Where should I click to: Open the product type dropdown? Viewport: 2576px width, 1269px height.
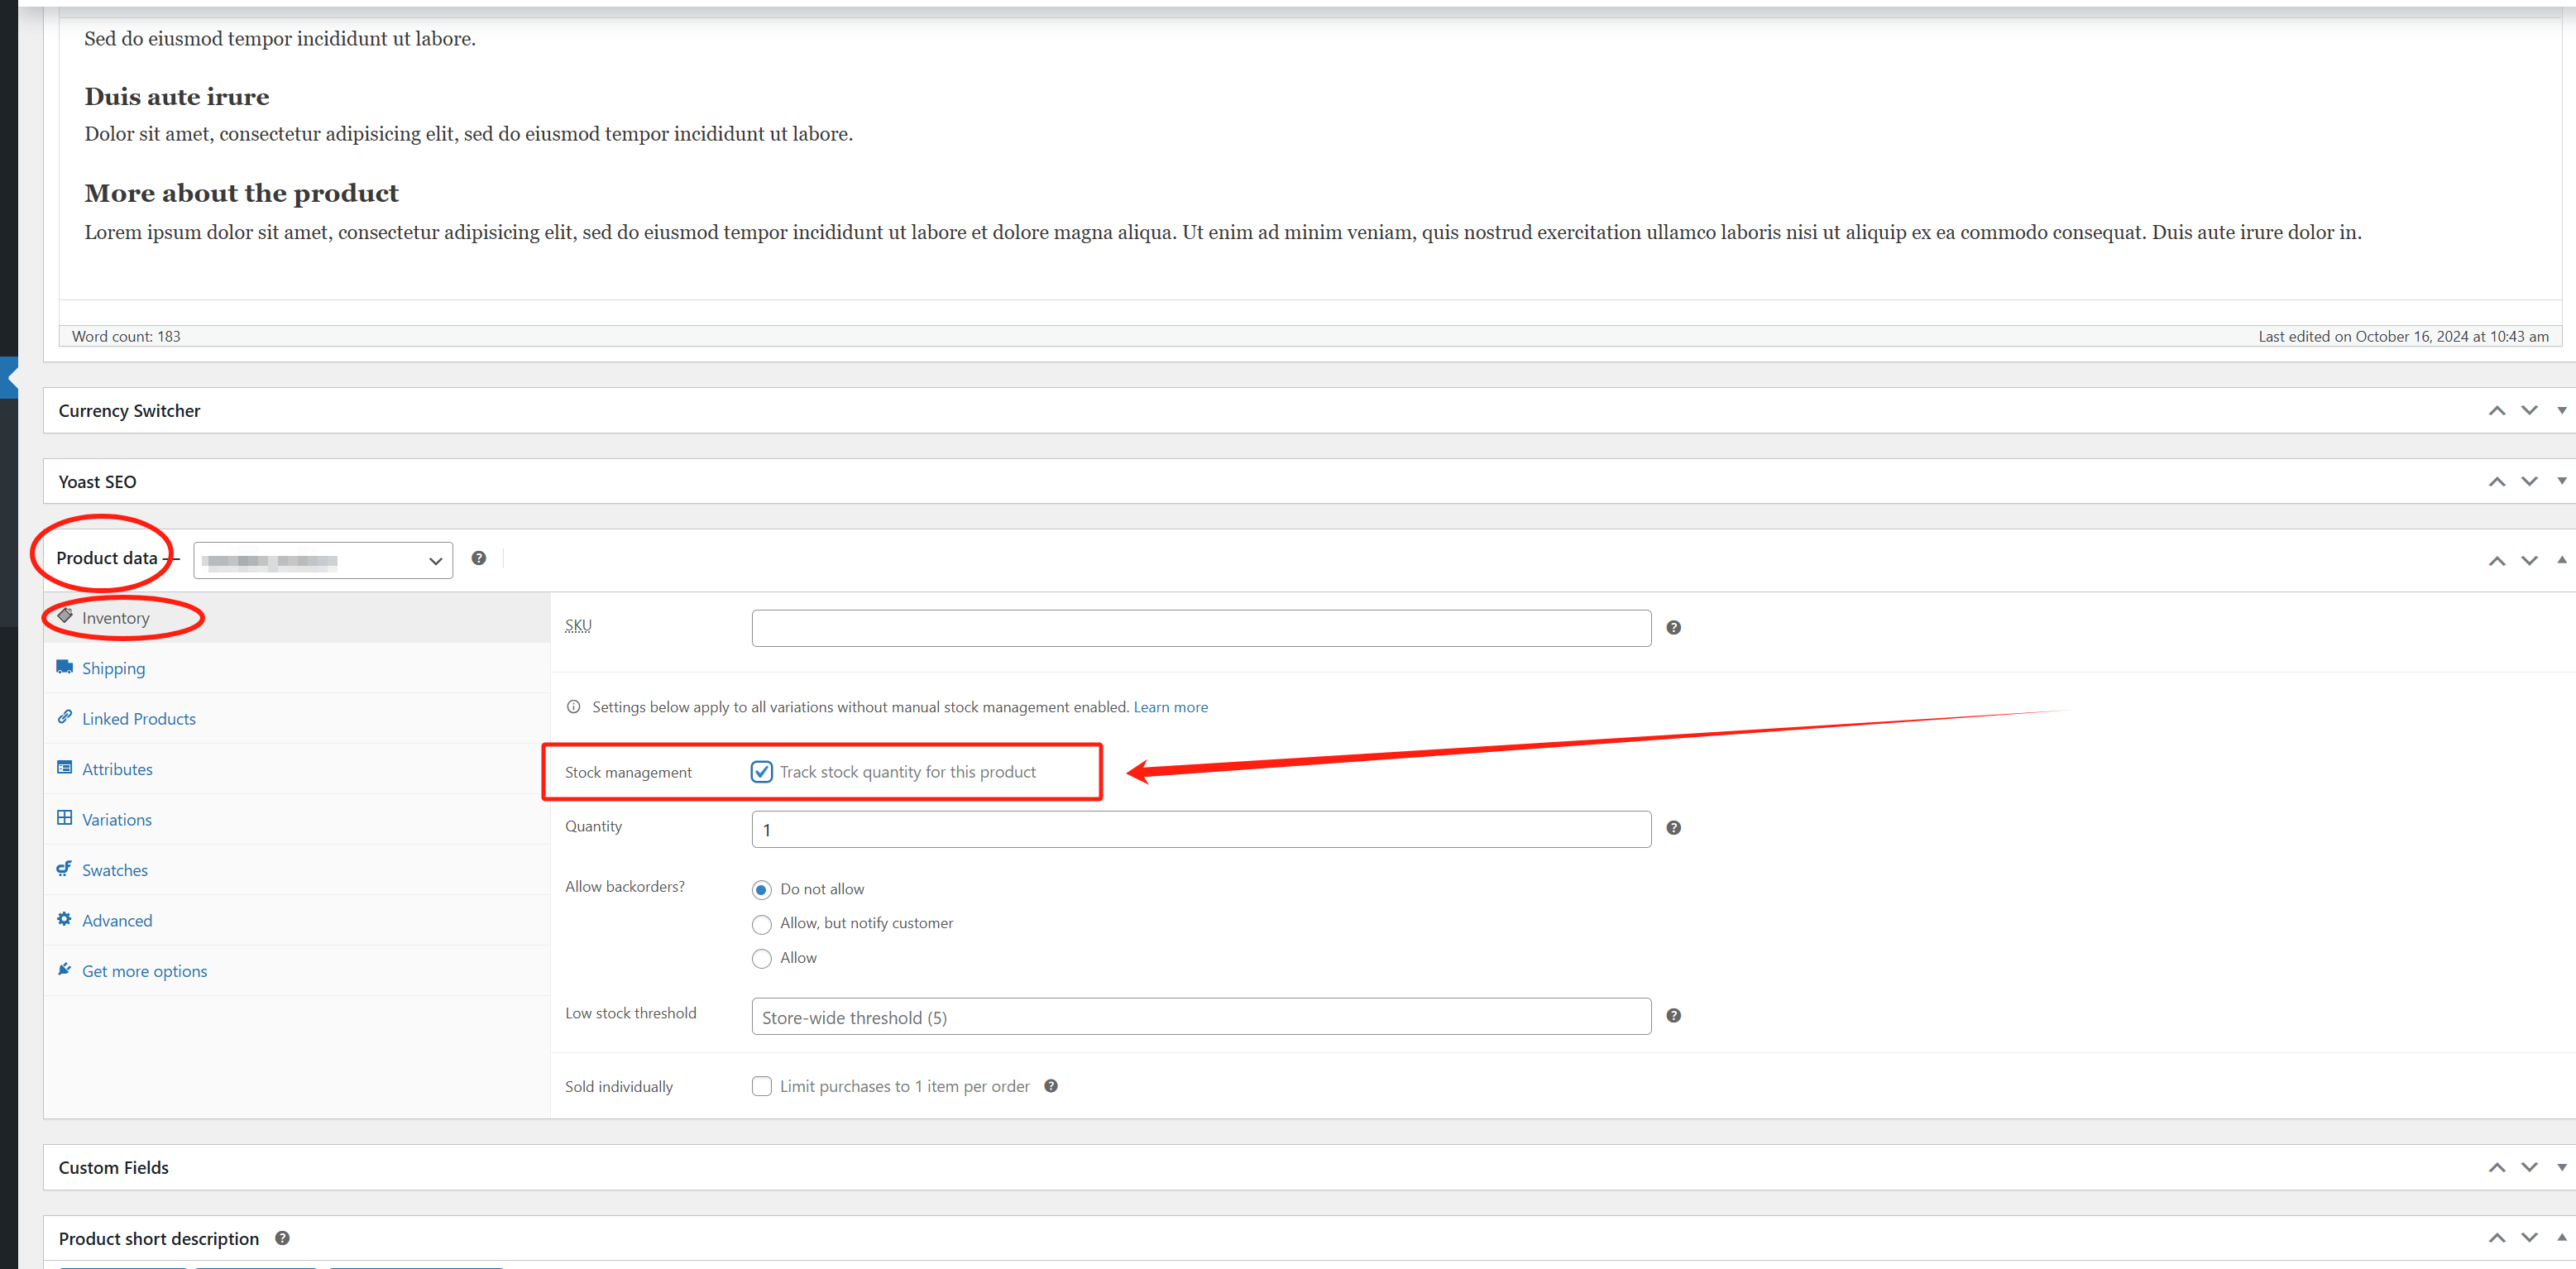click(x=322, y=560)
